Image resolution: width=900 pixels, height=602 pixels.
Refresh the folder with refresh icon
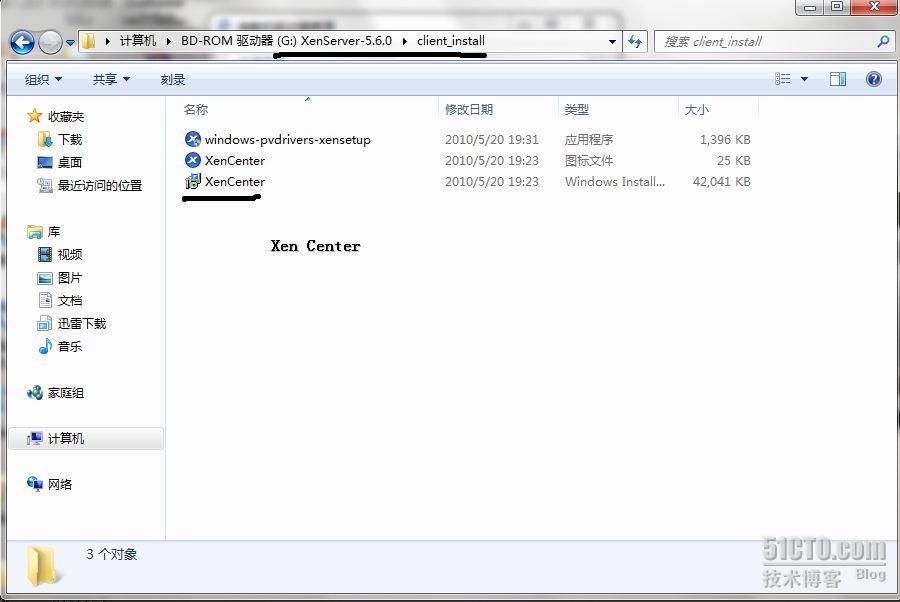[x=635, y=41]
